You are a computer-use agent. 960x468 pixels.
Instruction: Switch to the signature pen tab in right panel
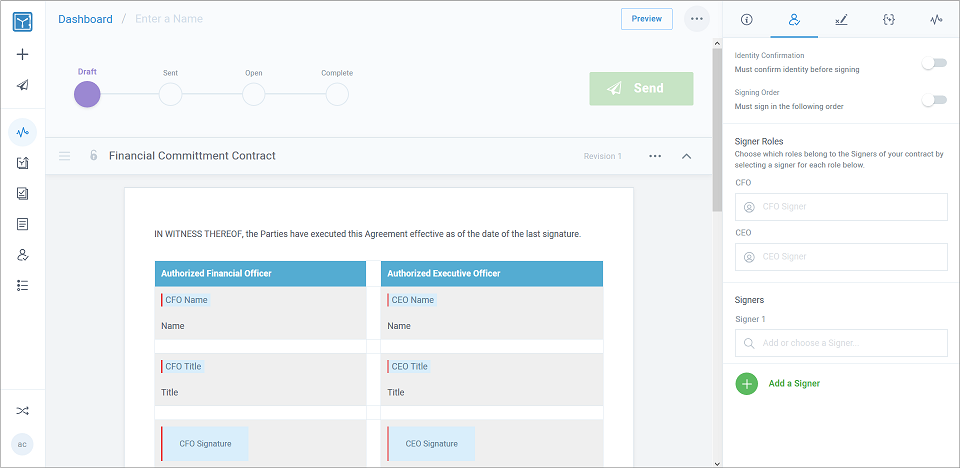point(841,20)
